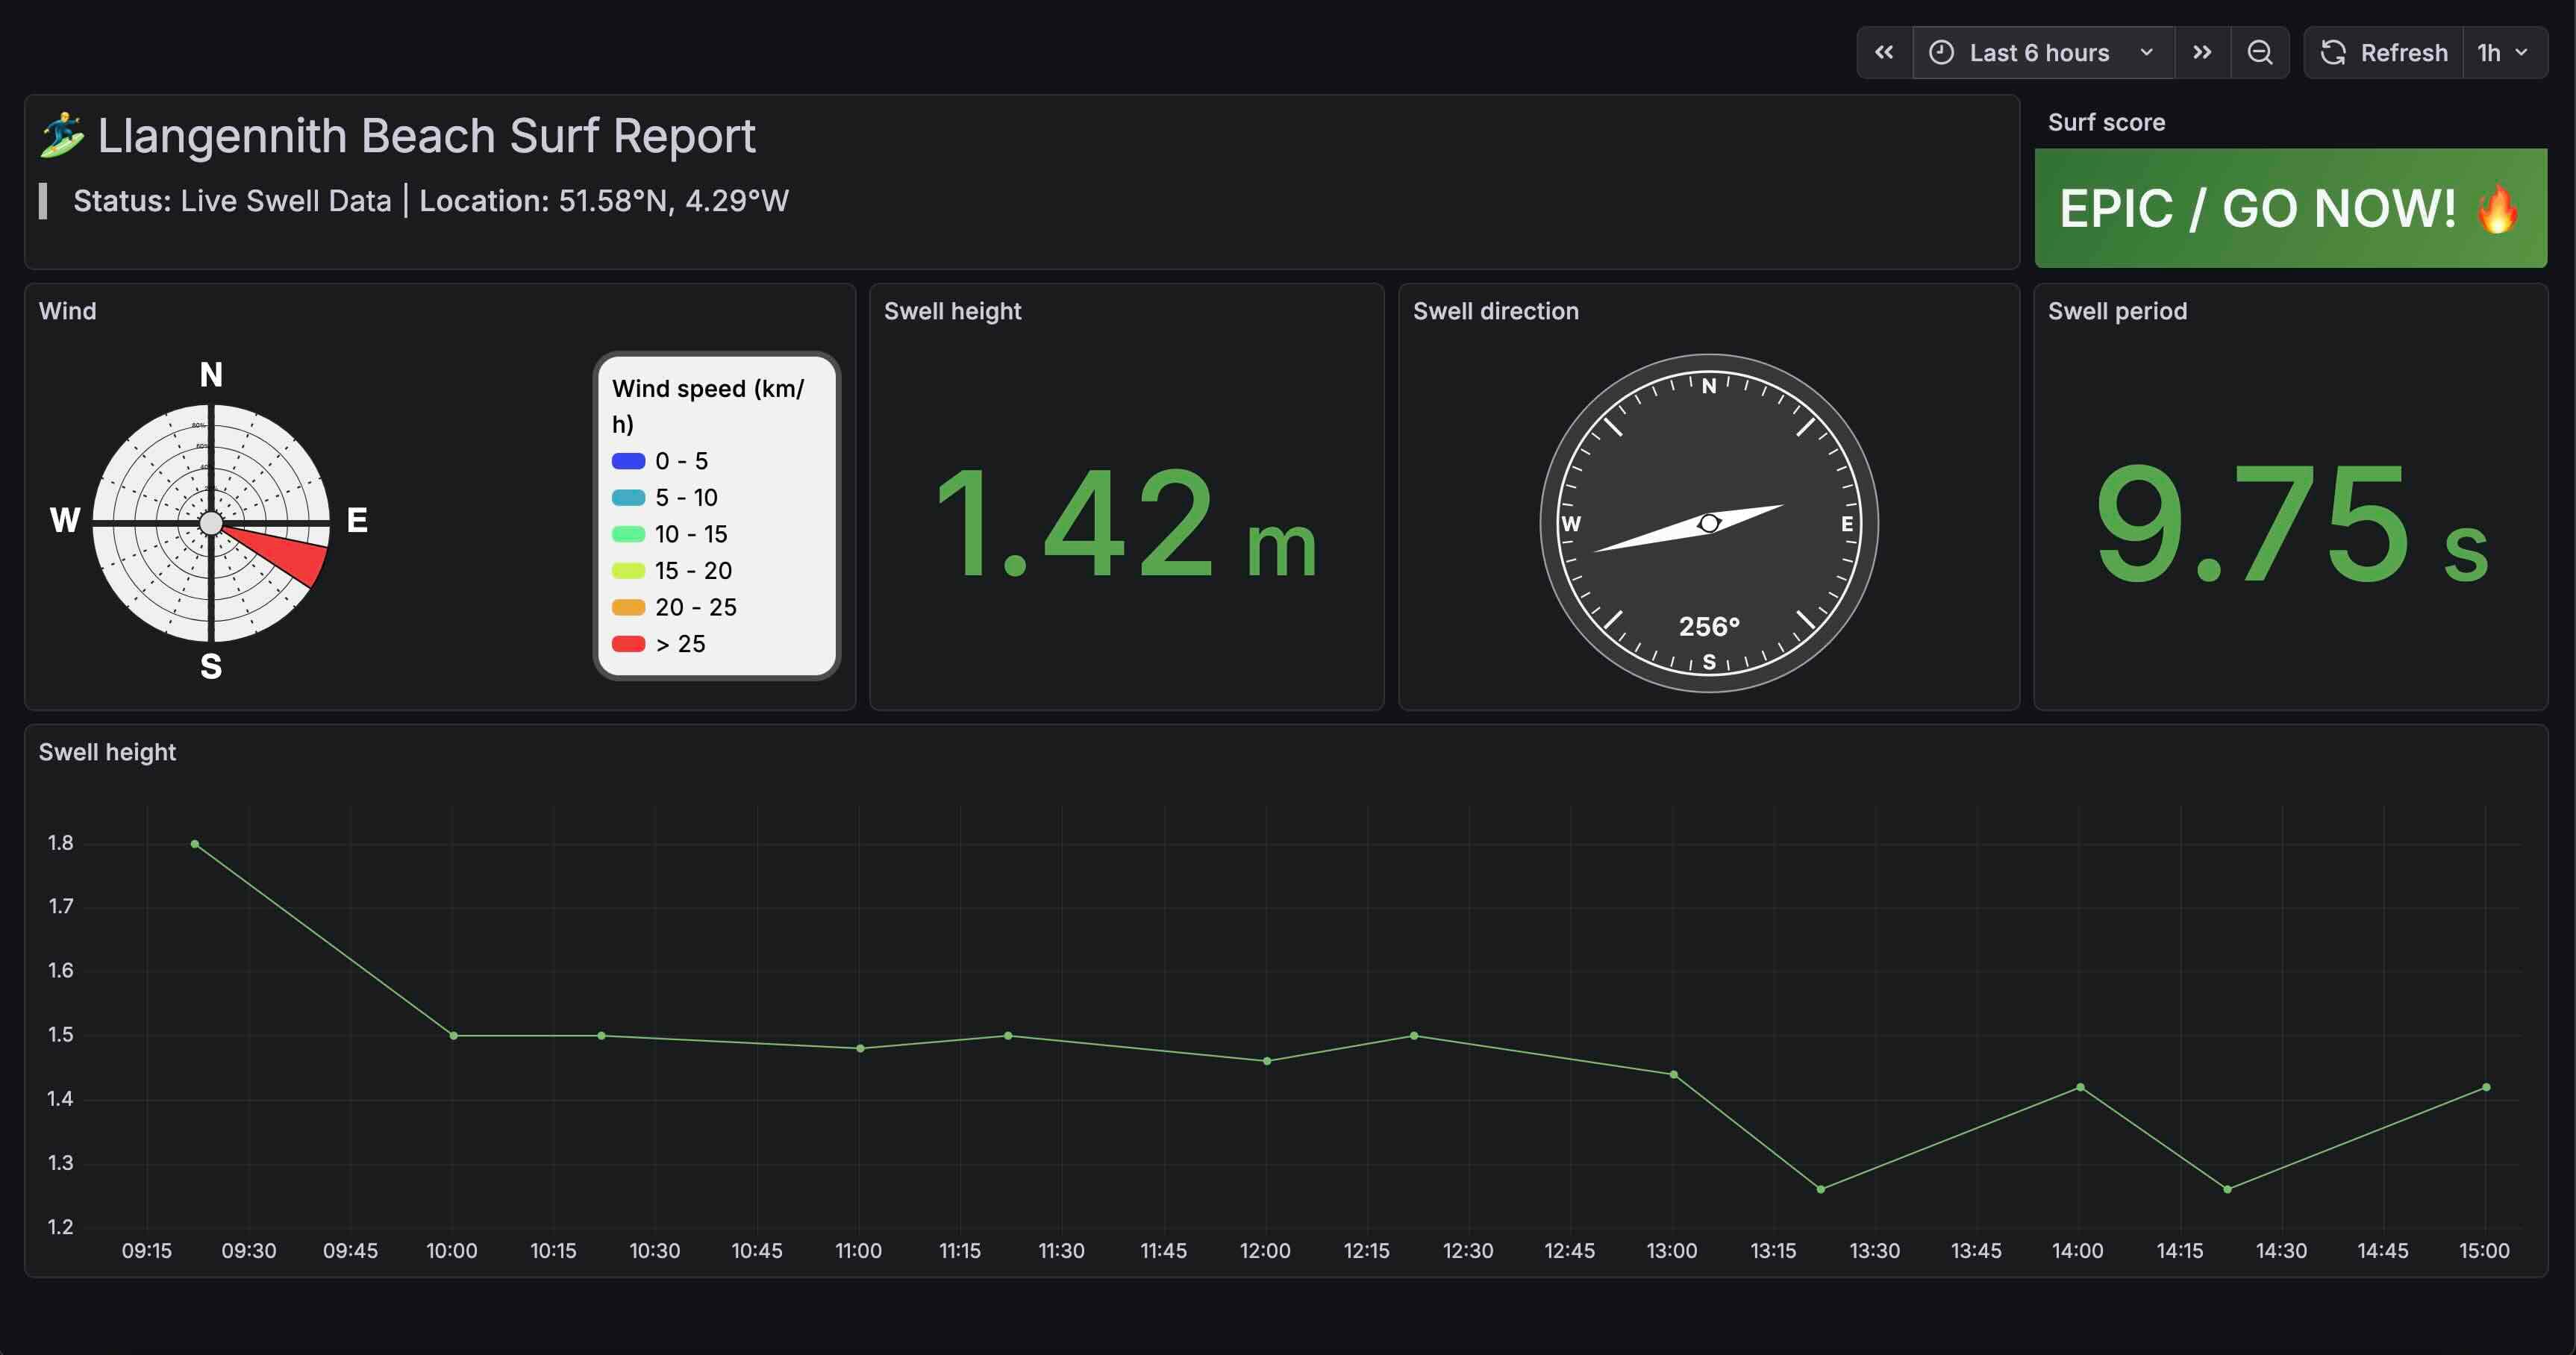Click the zoom out magnifier icon

(2259, 52)
